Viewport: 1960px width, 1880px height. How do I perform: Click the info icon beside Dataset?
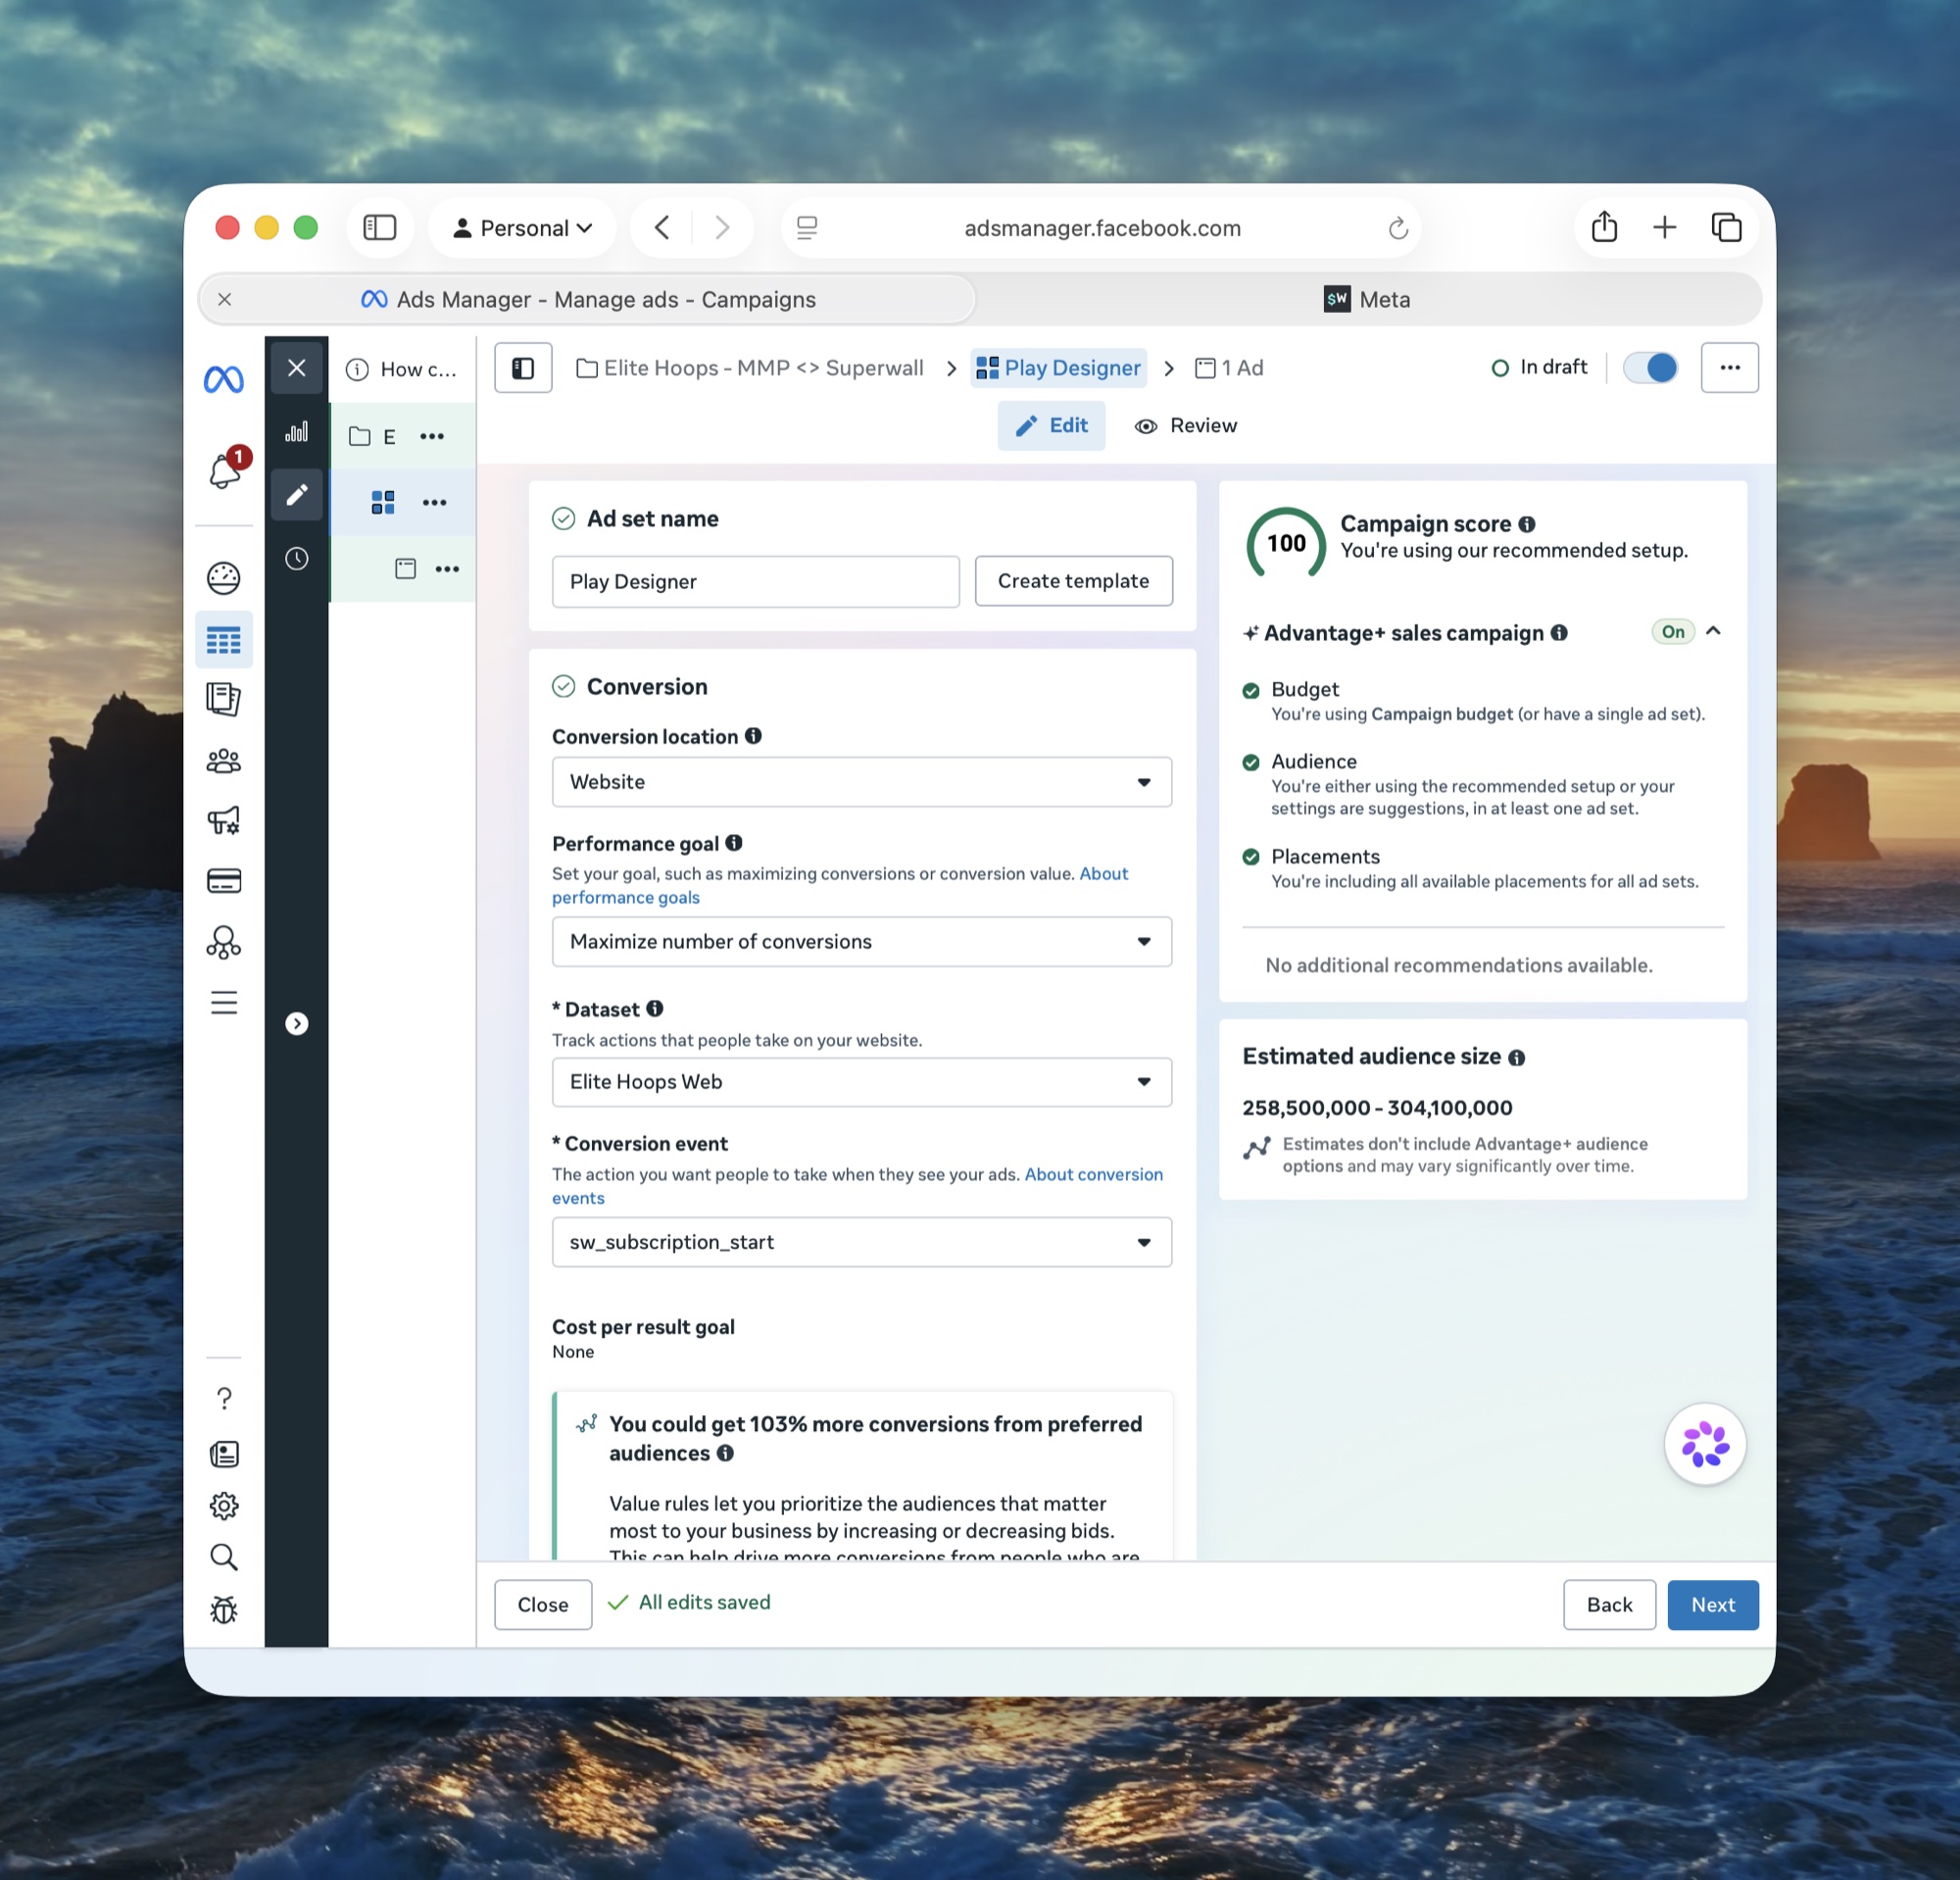[x=655, y=1009]
